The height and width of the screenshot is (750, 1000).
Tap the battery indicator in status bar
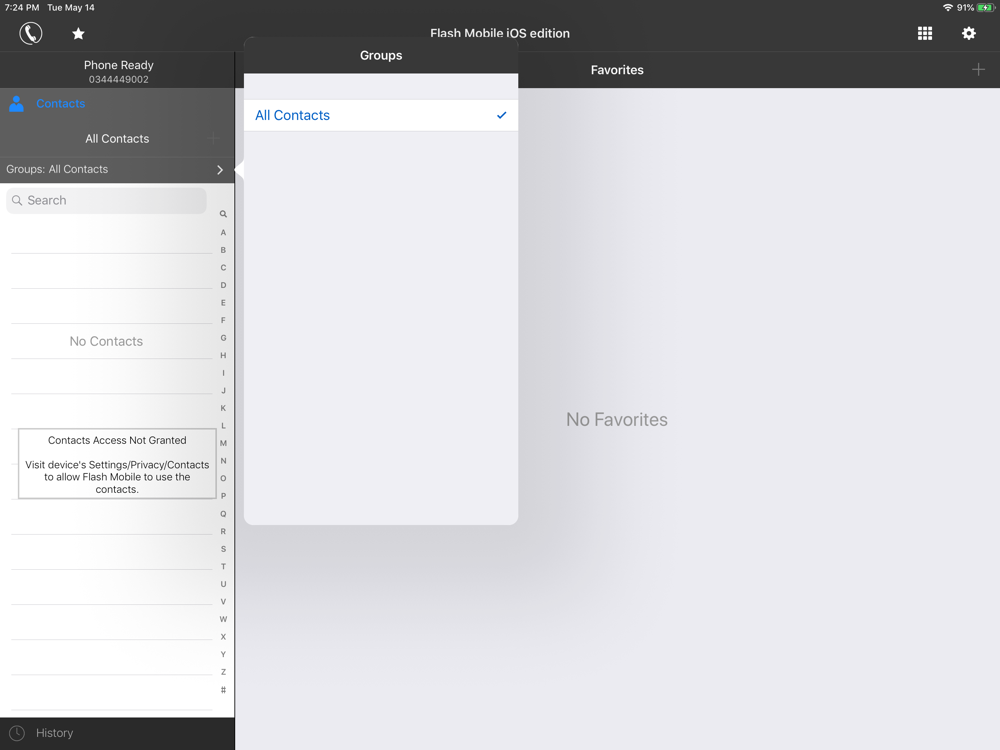(987, 8)
